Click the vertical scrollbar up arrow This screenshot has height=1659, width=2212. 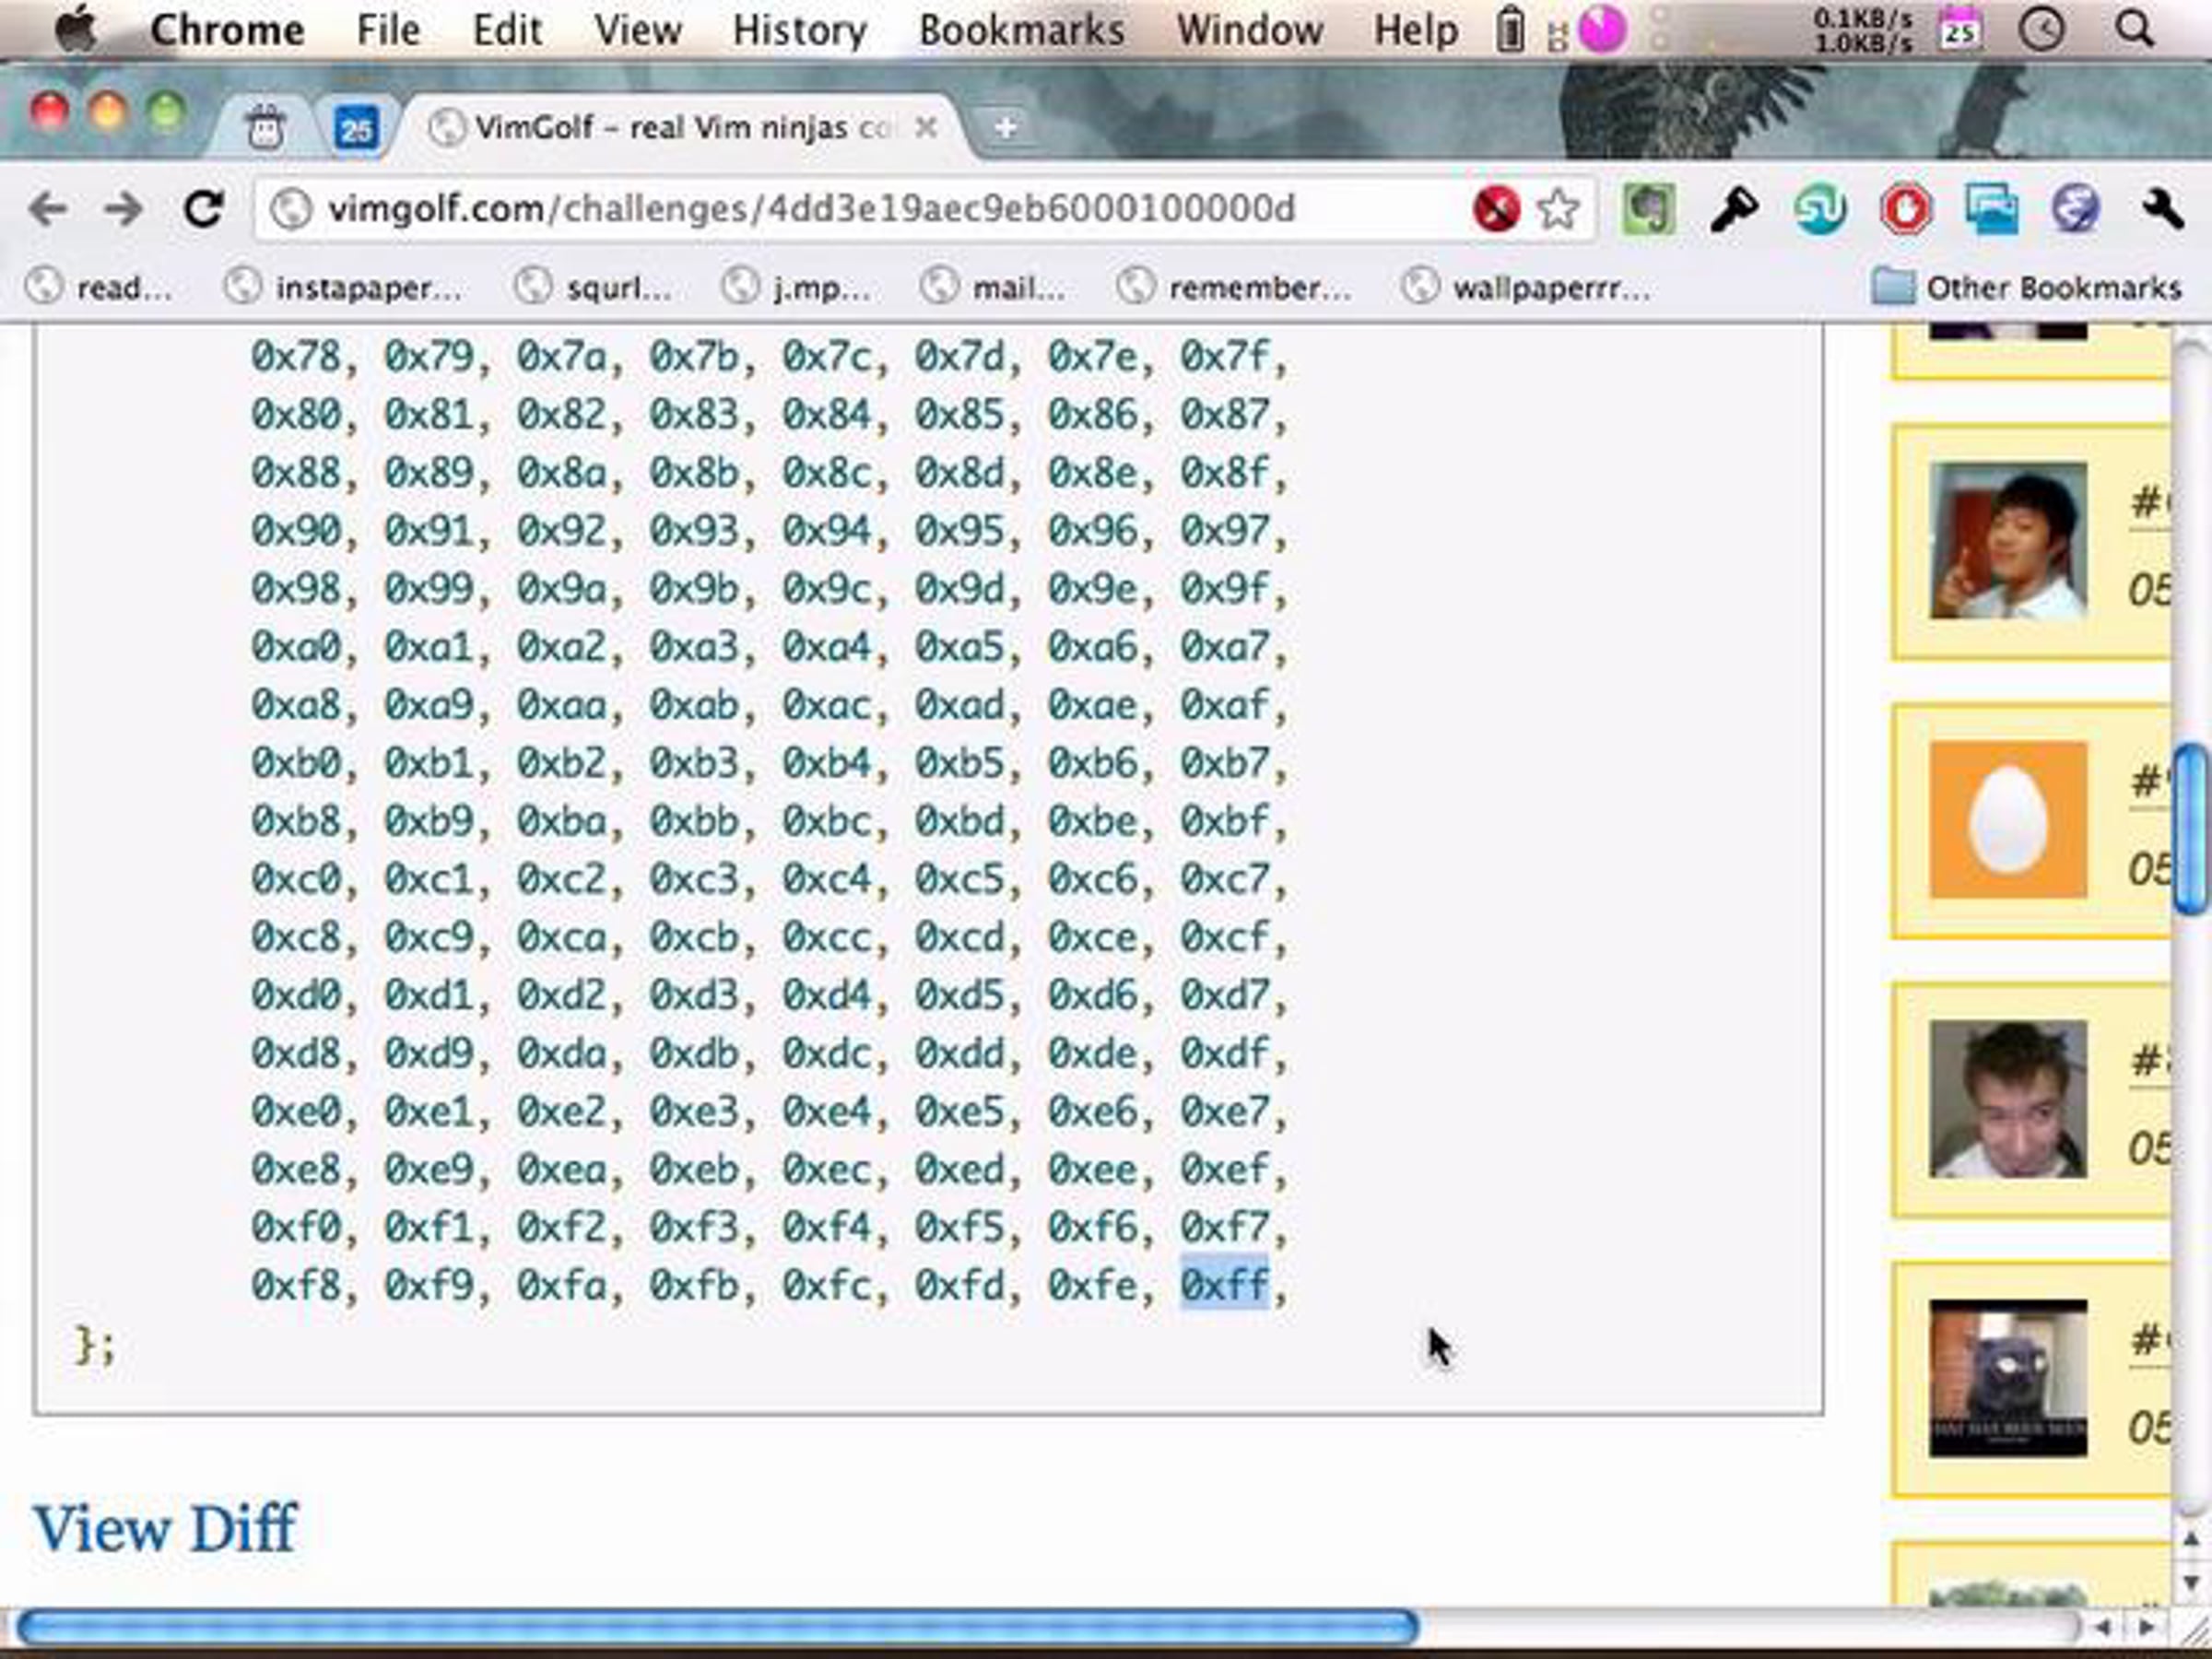coord(2190,1541)
